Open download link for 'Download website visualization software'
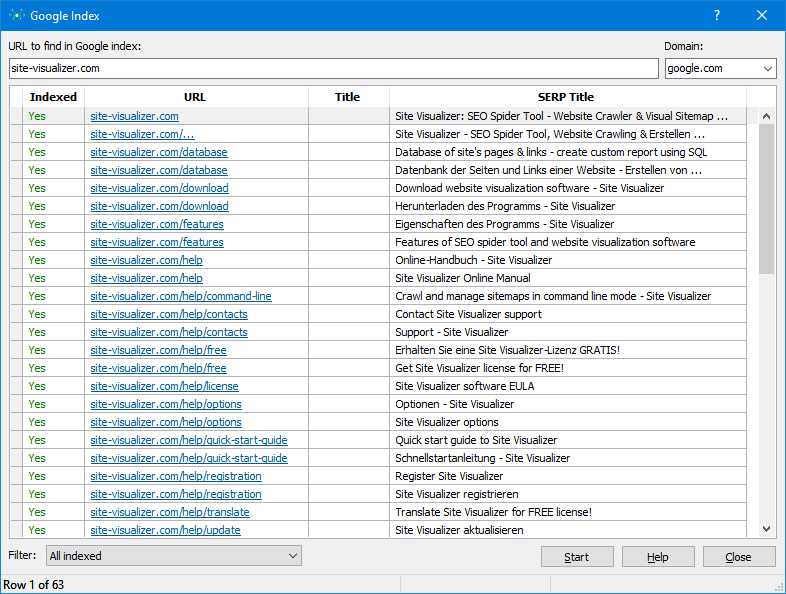The height and width of the screenshot is (594, 786). pos(159,188)
